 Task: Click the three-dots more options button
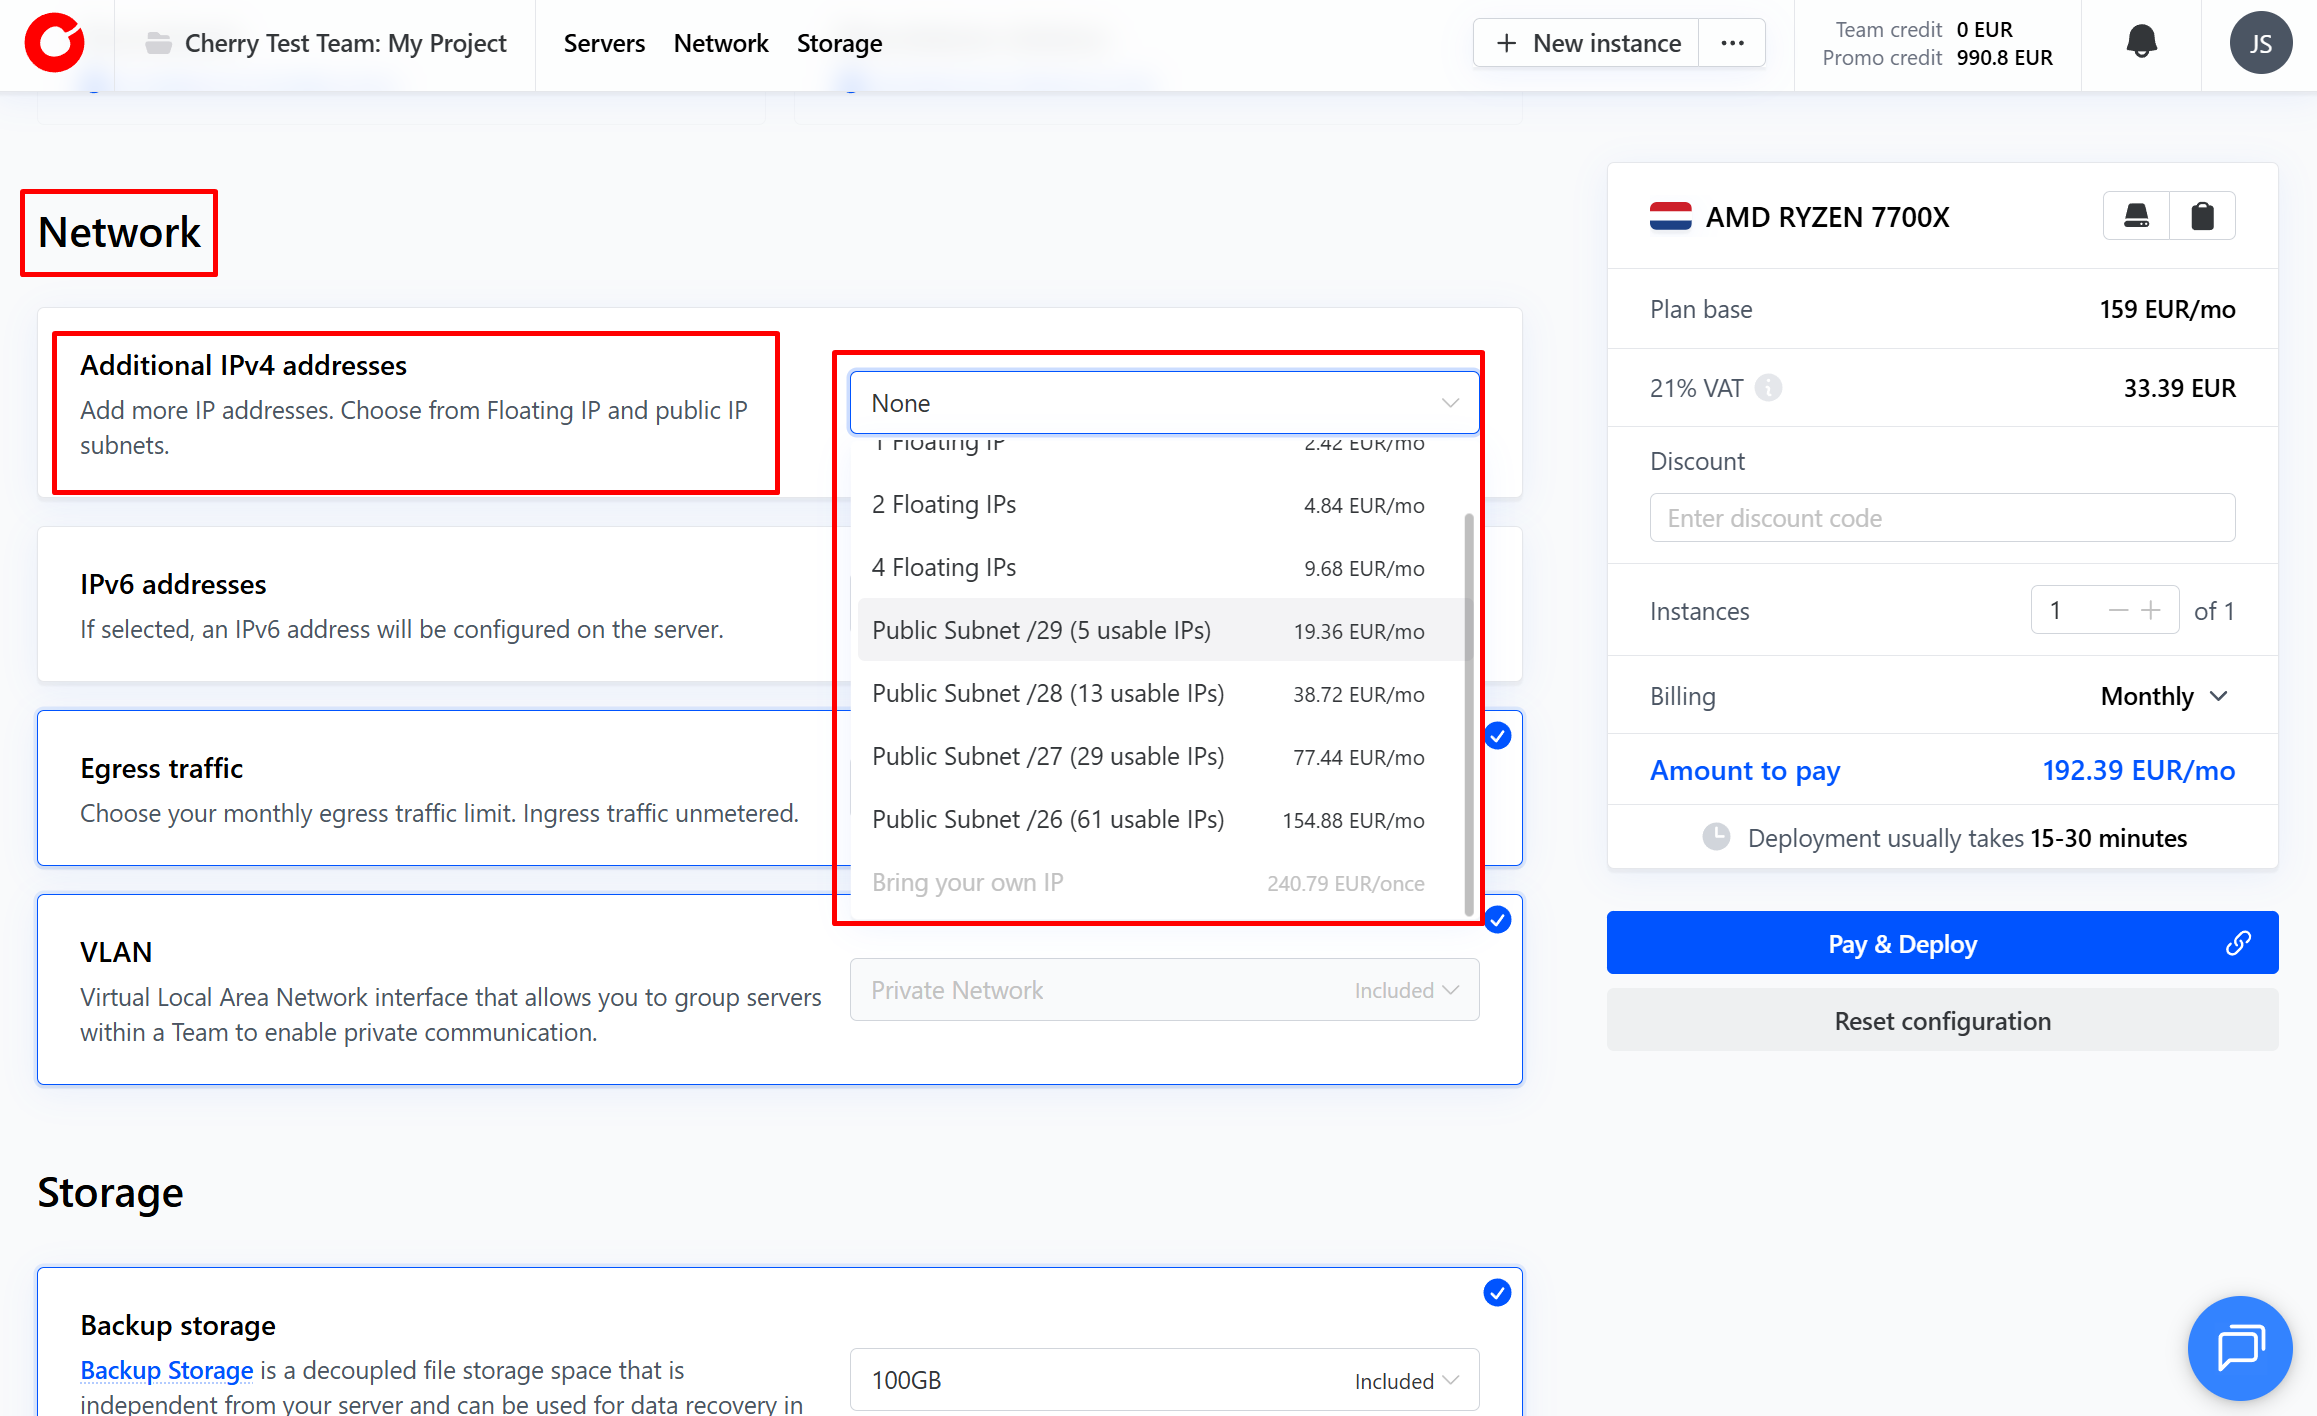pyautogui.click(x=1732, y=43)
